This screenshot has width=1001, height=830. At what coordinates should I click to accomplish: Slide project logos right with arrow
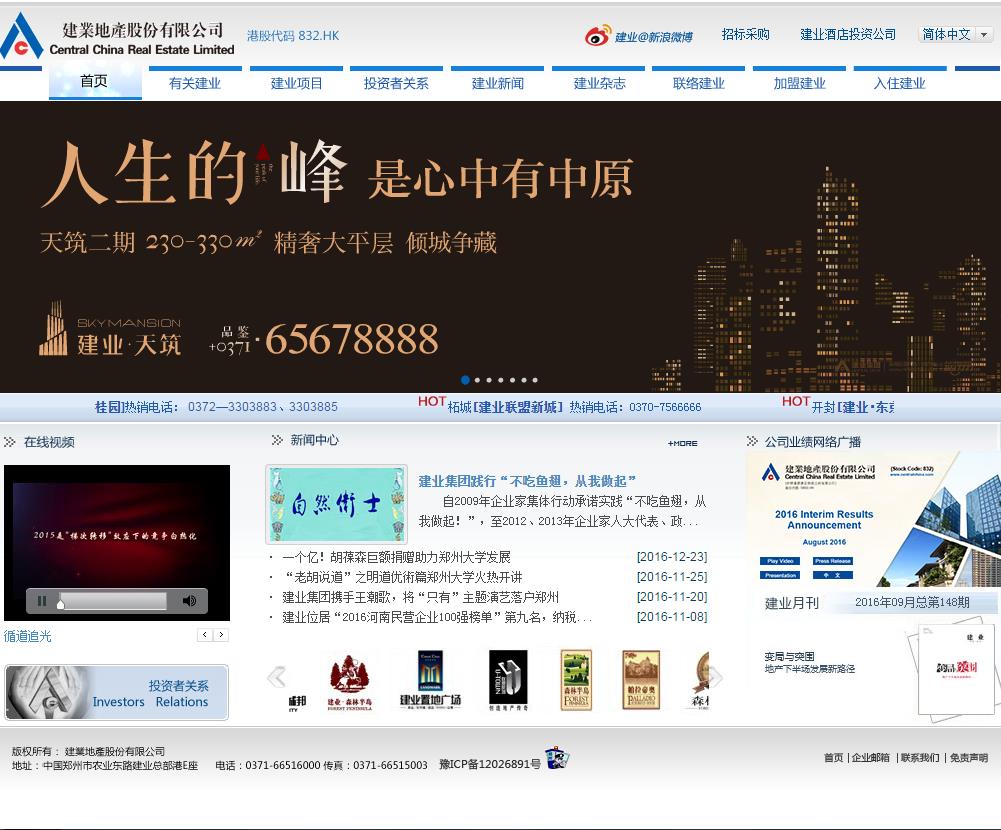tap(716, 677)
